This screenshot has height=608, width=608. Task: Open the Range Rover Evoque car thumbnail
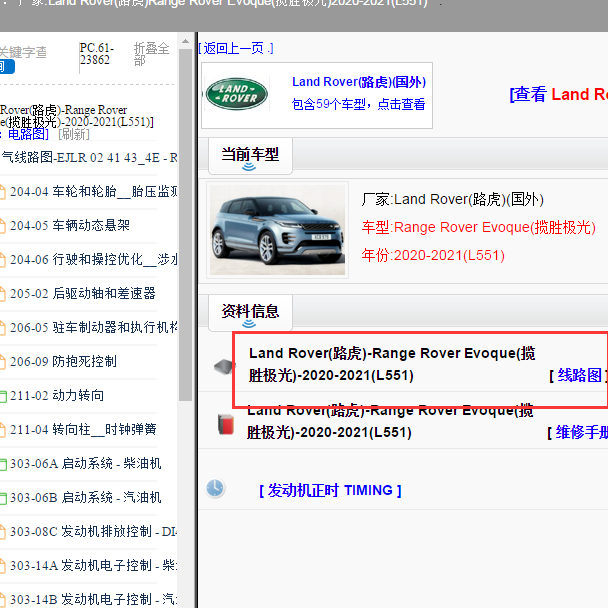click(277, 230)
